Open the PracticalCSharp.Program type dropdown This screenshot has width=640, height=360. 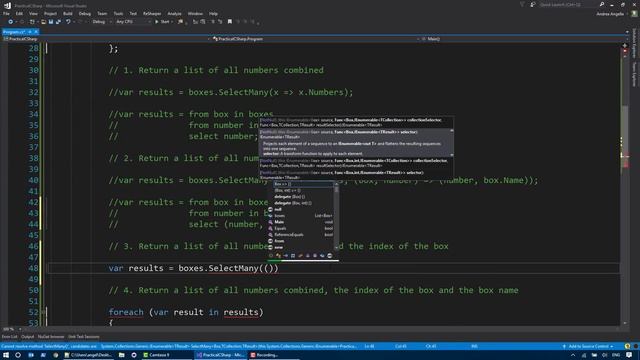coord(316,39)
